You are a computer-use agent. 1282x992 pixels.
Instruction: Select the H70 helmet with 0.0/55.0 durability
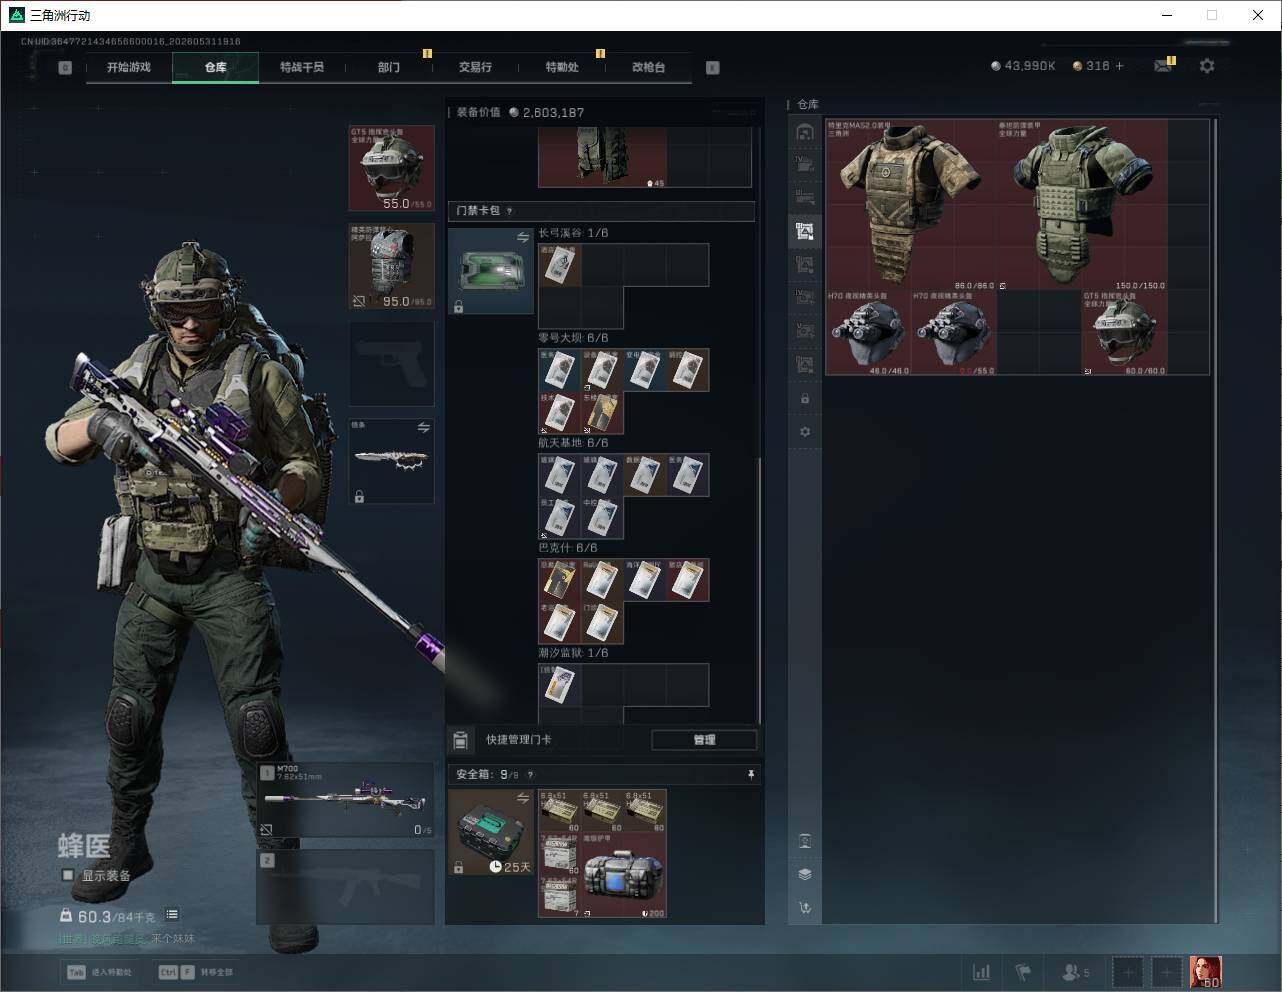[953, 333]
